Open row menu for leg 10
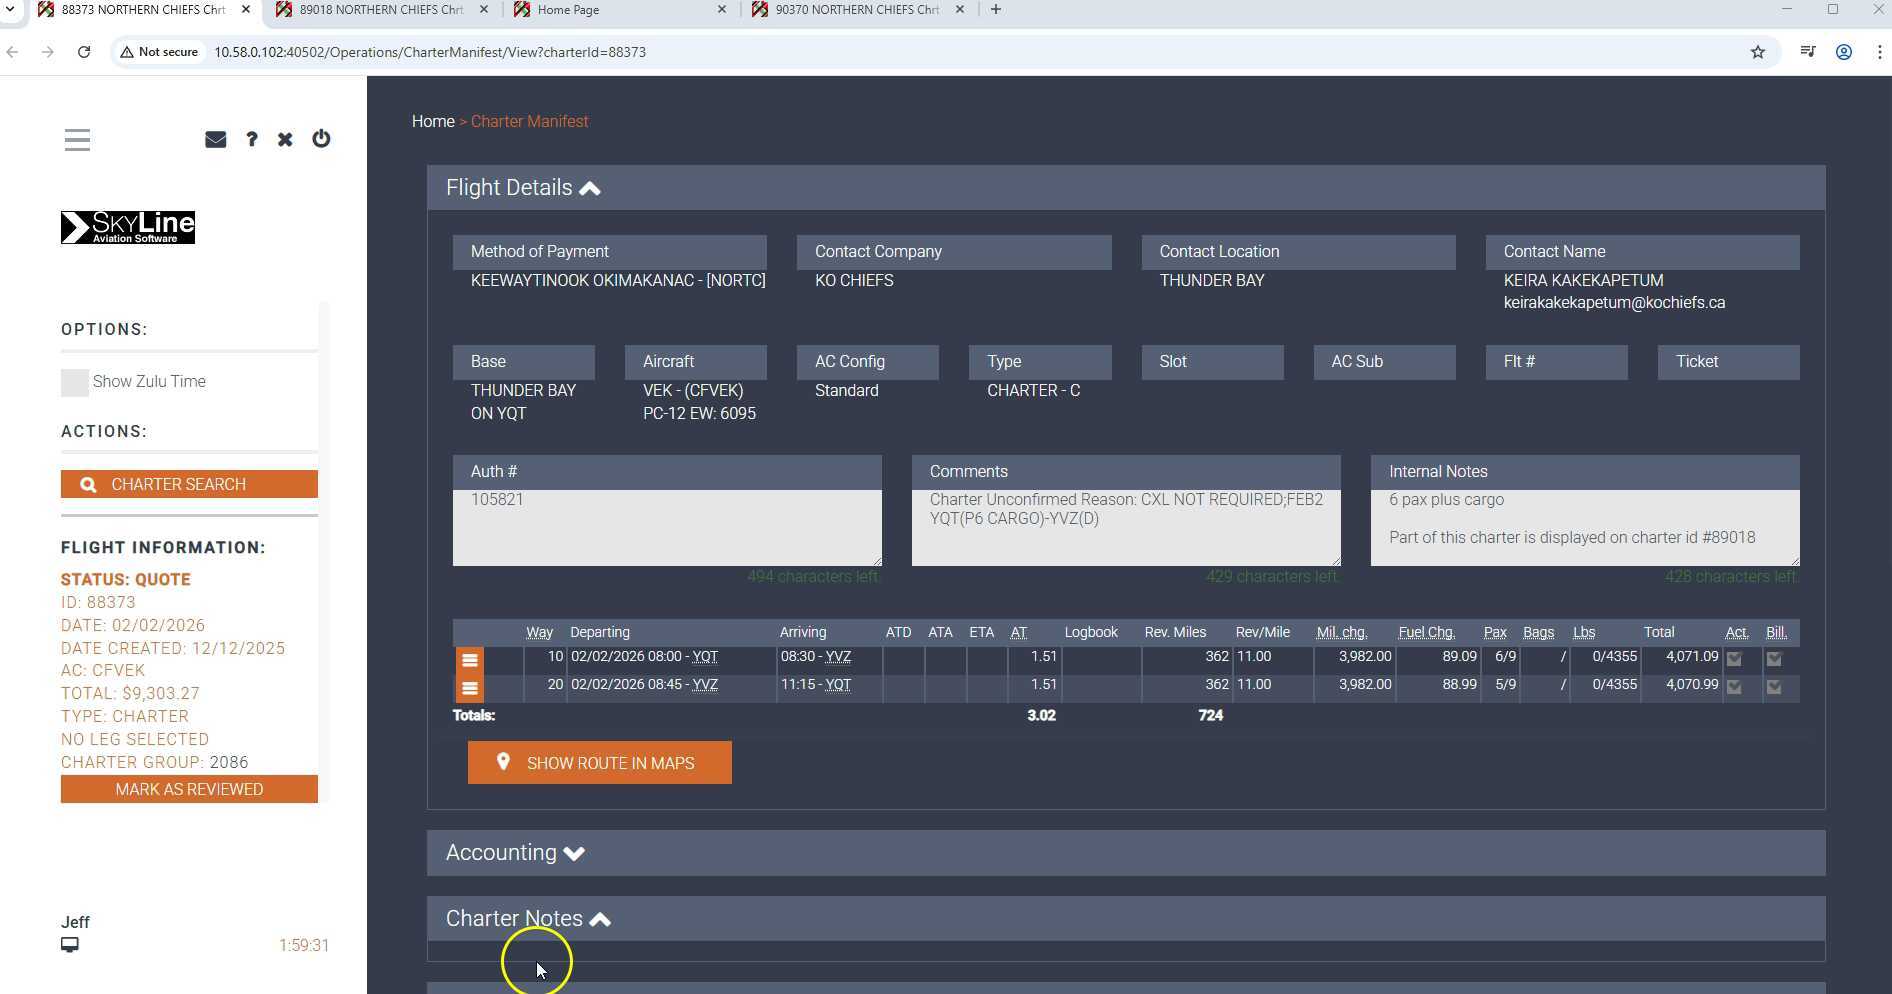This screenshot has height=994, width=1892. 469,660
